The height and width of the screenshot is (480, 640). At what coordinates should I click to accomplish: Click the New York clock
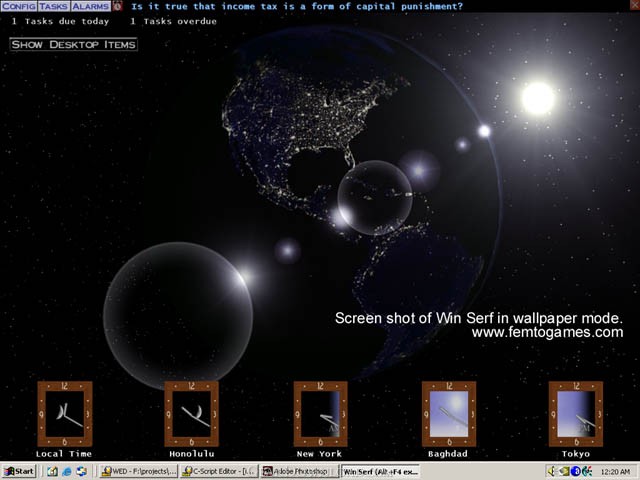[x=320, y=413]
